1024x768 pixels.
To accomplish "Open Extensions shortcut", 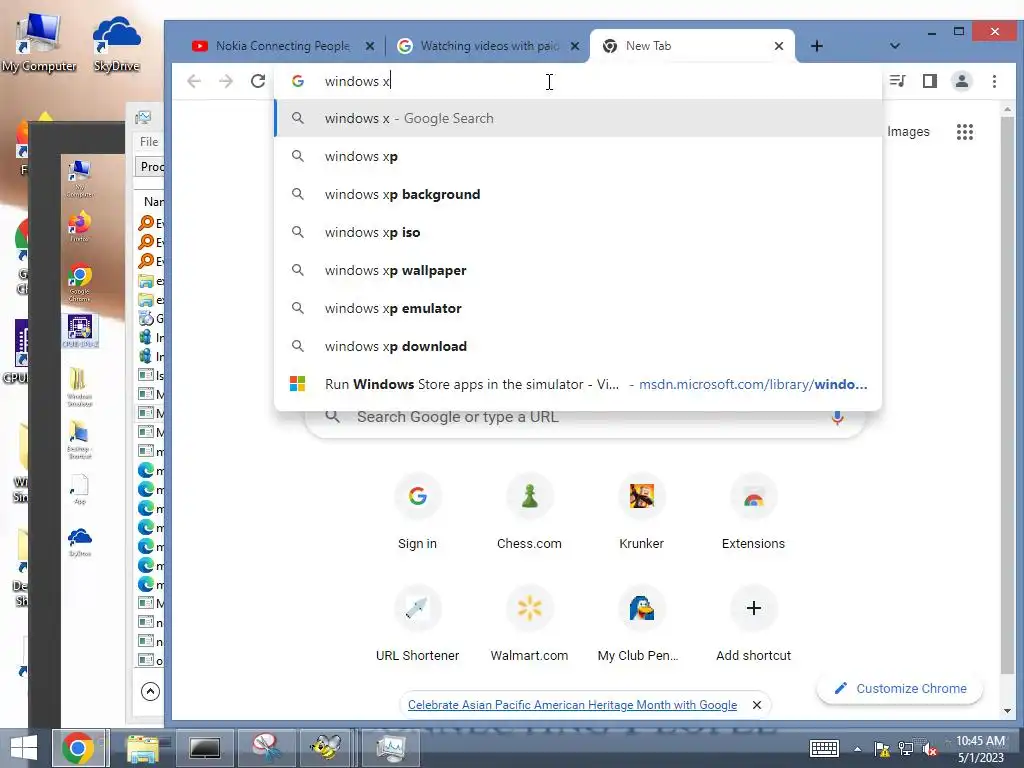I will 753,513.
